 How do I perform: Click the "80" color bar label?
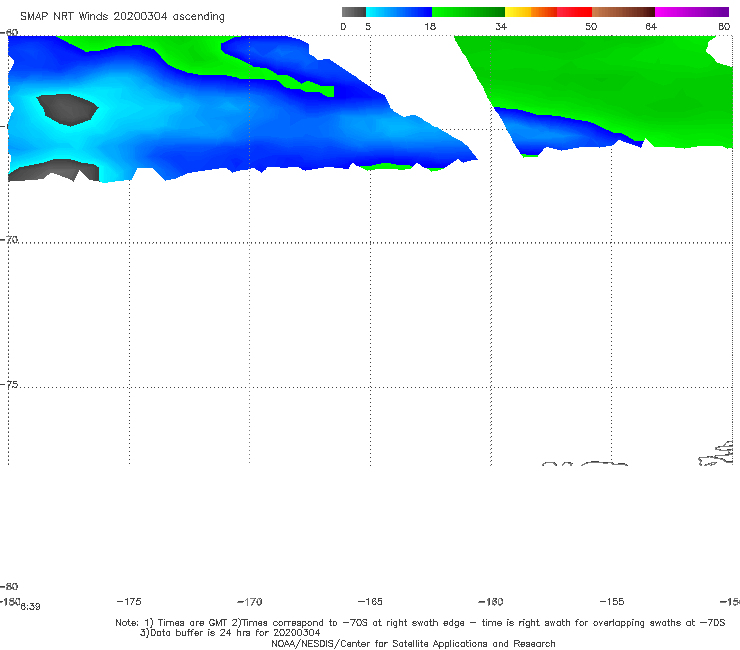pyautogui.click(x=724, y=26)
